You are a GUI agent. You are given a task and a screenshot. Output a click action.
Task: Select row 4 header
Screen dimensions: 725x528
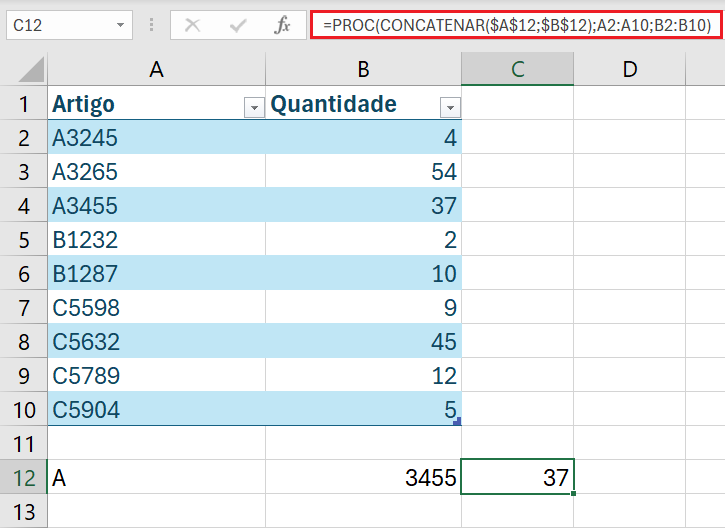point(24,205)
